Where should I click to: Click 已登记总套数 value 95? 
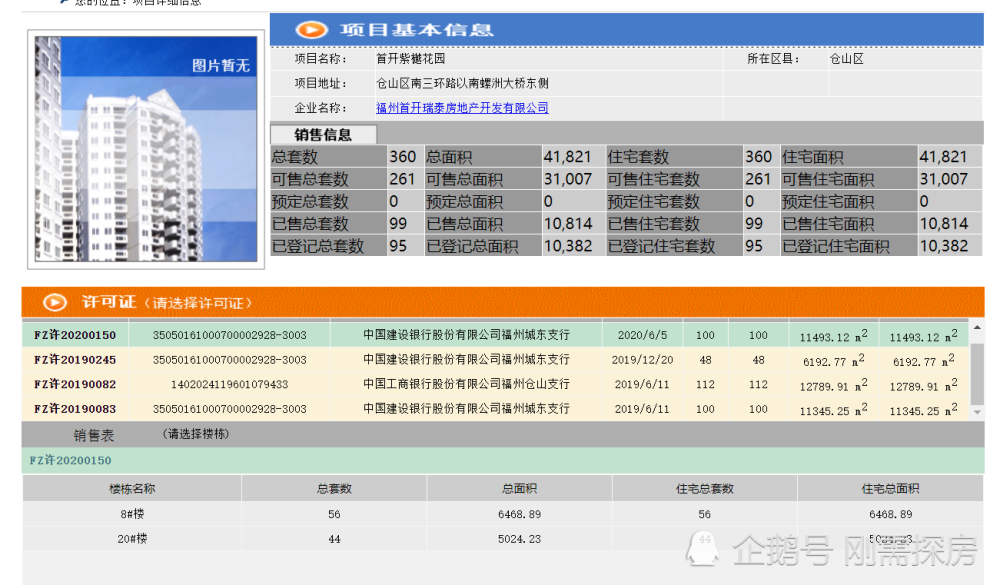[398, 246]
